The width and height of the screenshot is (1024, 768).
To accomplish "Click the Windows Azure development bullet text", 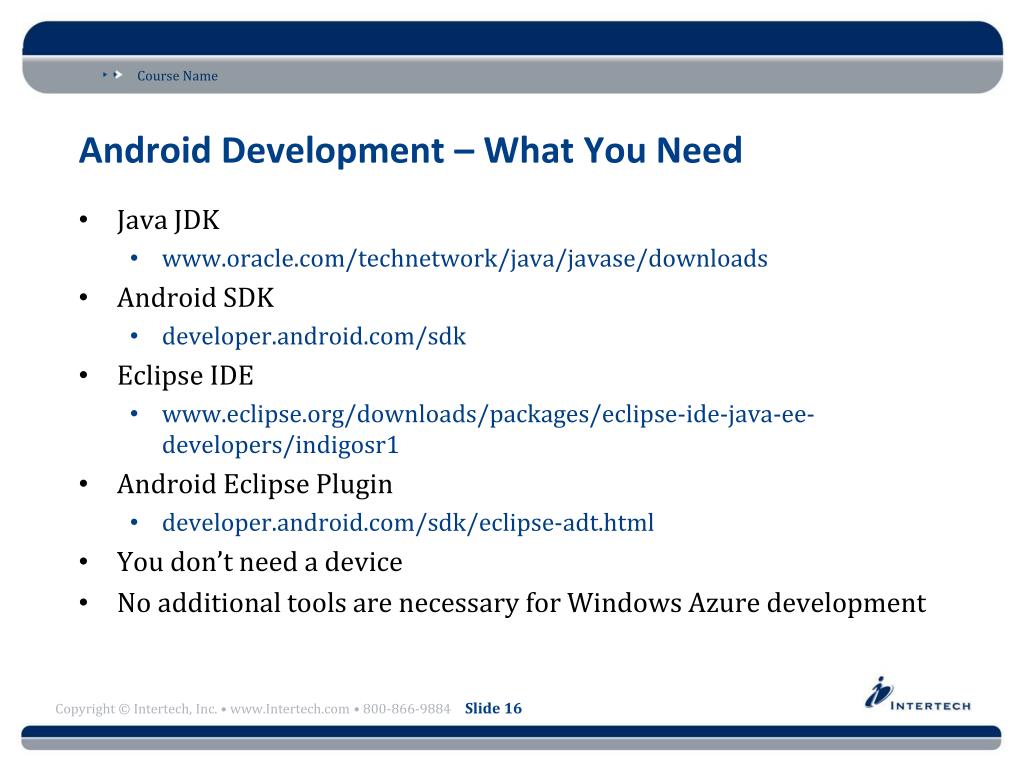I will tap(521, 603).
